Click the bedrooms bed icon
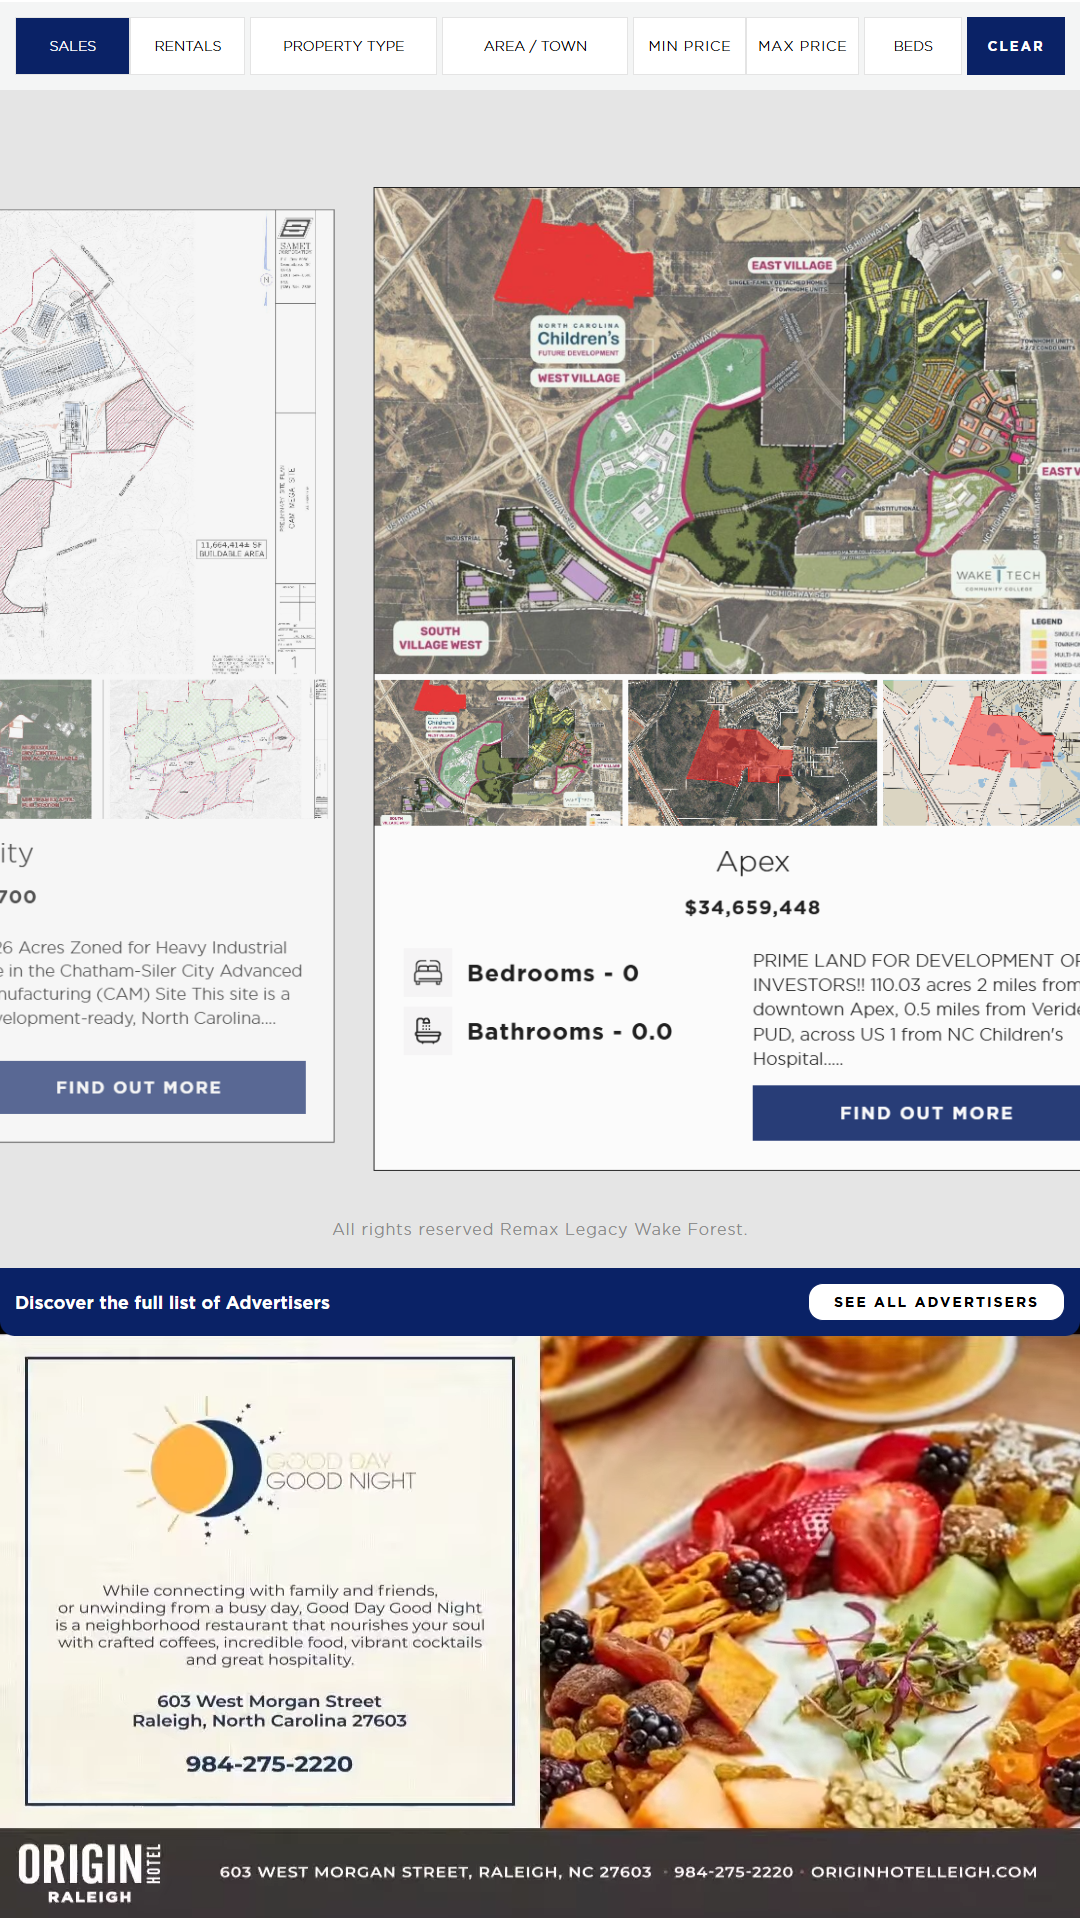This screenshot has height=1920, width=1080. point(428,973)
